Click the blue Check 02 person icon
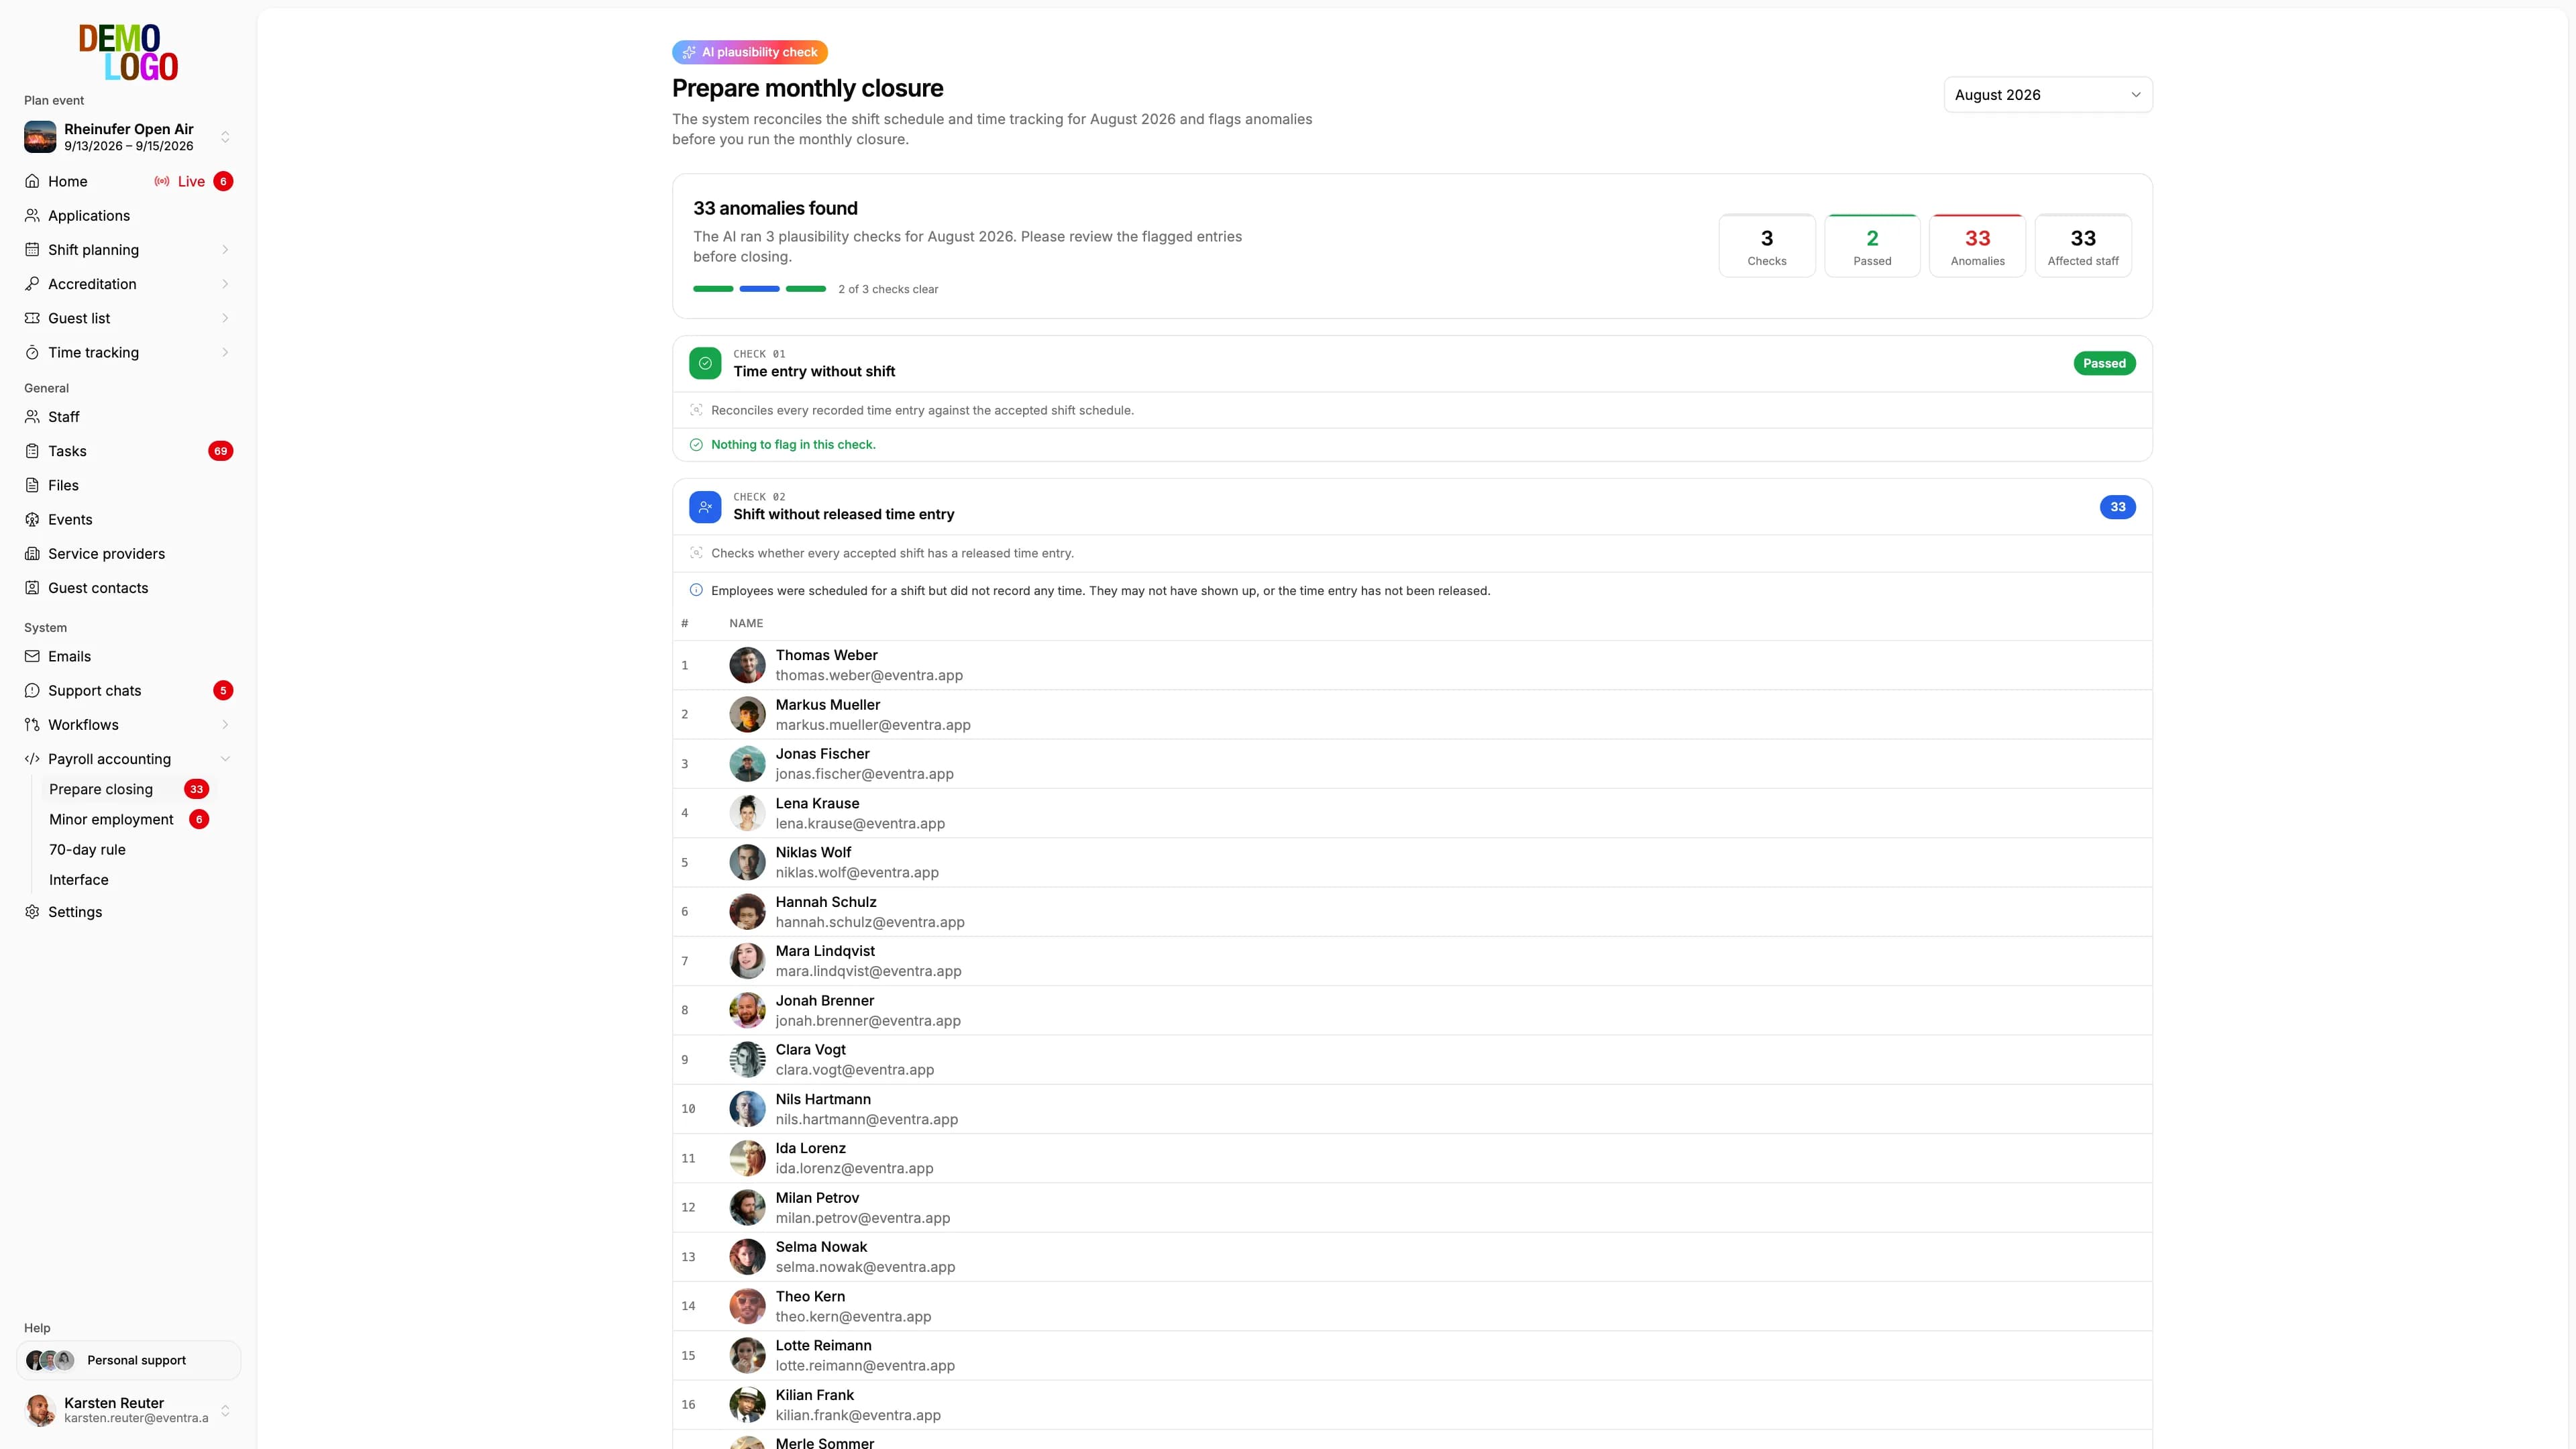This screenshot has width=2576, height=1449. click(x=705, y=507)
